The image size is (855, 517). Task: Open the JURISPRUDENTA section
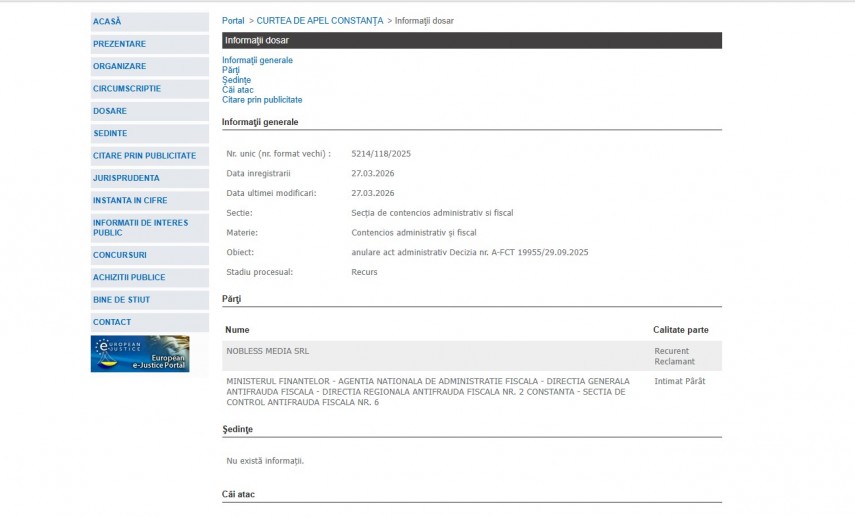coord(126,178)
